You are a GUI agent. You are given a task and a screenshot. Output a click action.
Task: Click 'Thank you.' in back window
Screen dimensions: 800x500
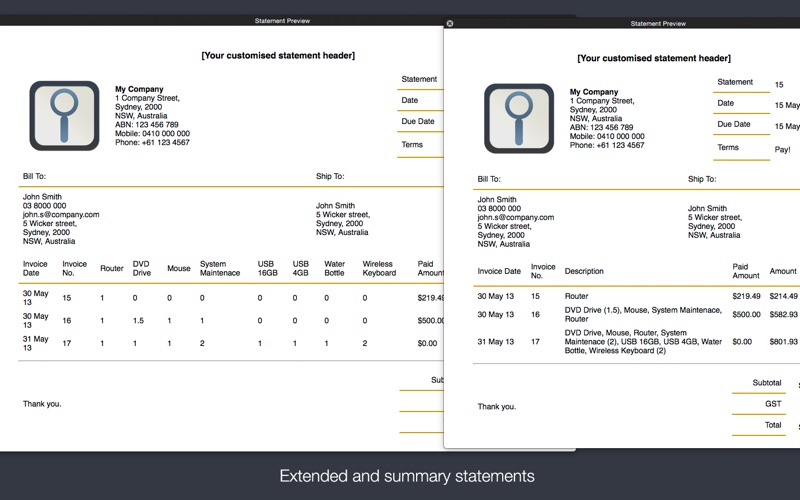click(x=42, y=404)
